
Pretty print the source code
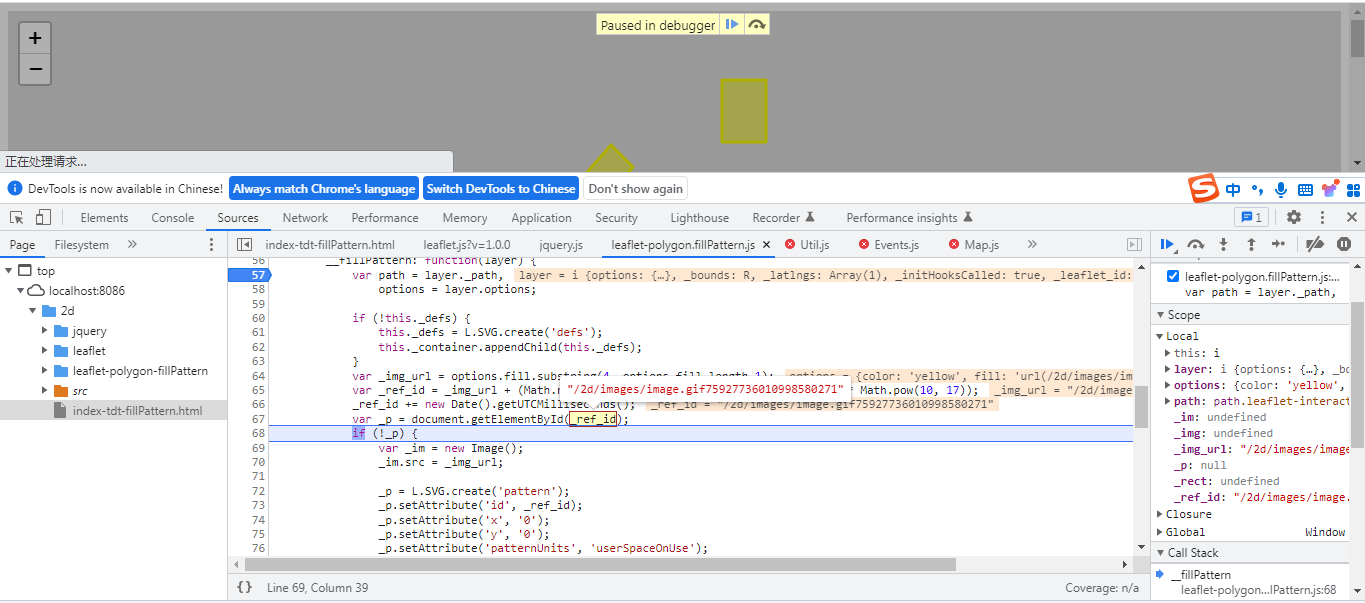tap(245, 587)
